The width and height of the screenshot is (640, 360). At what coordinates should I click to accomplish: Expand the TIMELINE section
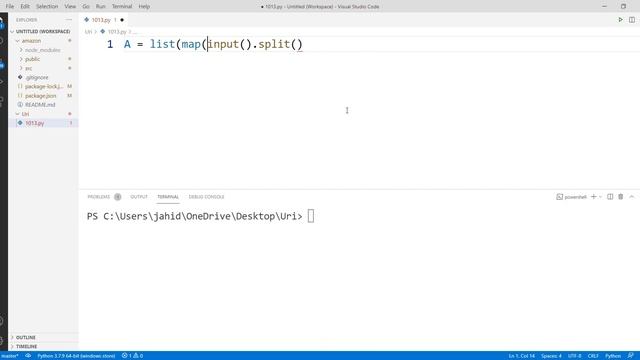point(26,347)
